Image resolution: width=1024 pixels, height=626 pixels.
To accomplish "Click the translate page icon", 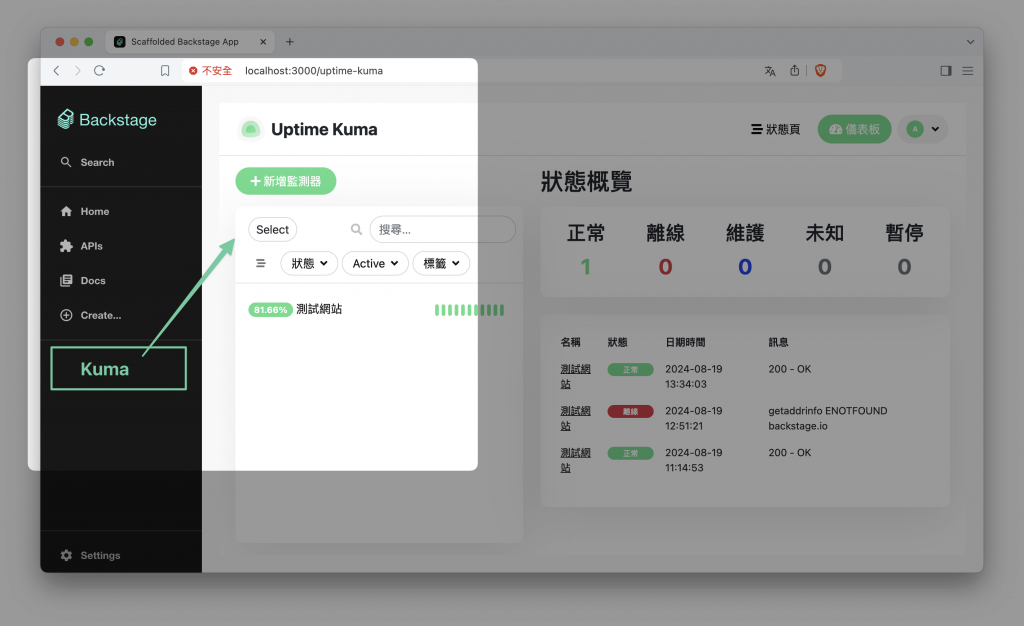I will tap(770, 70).
